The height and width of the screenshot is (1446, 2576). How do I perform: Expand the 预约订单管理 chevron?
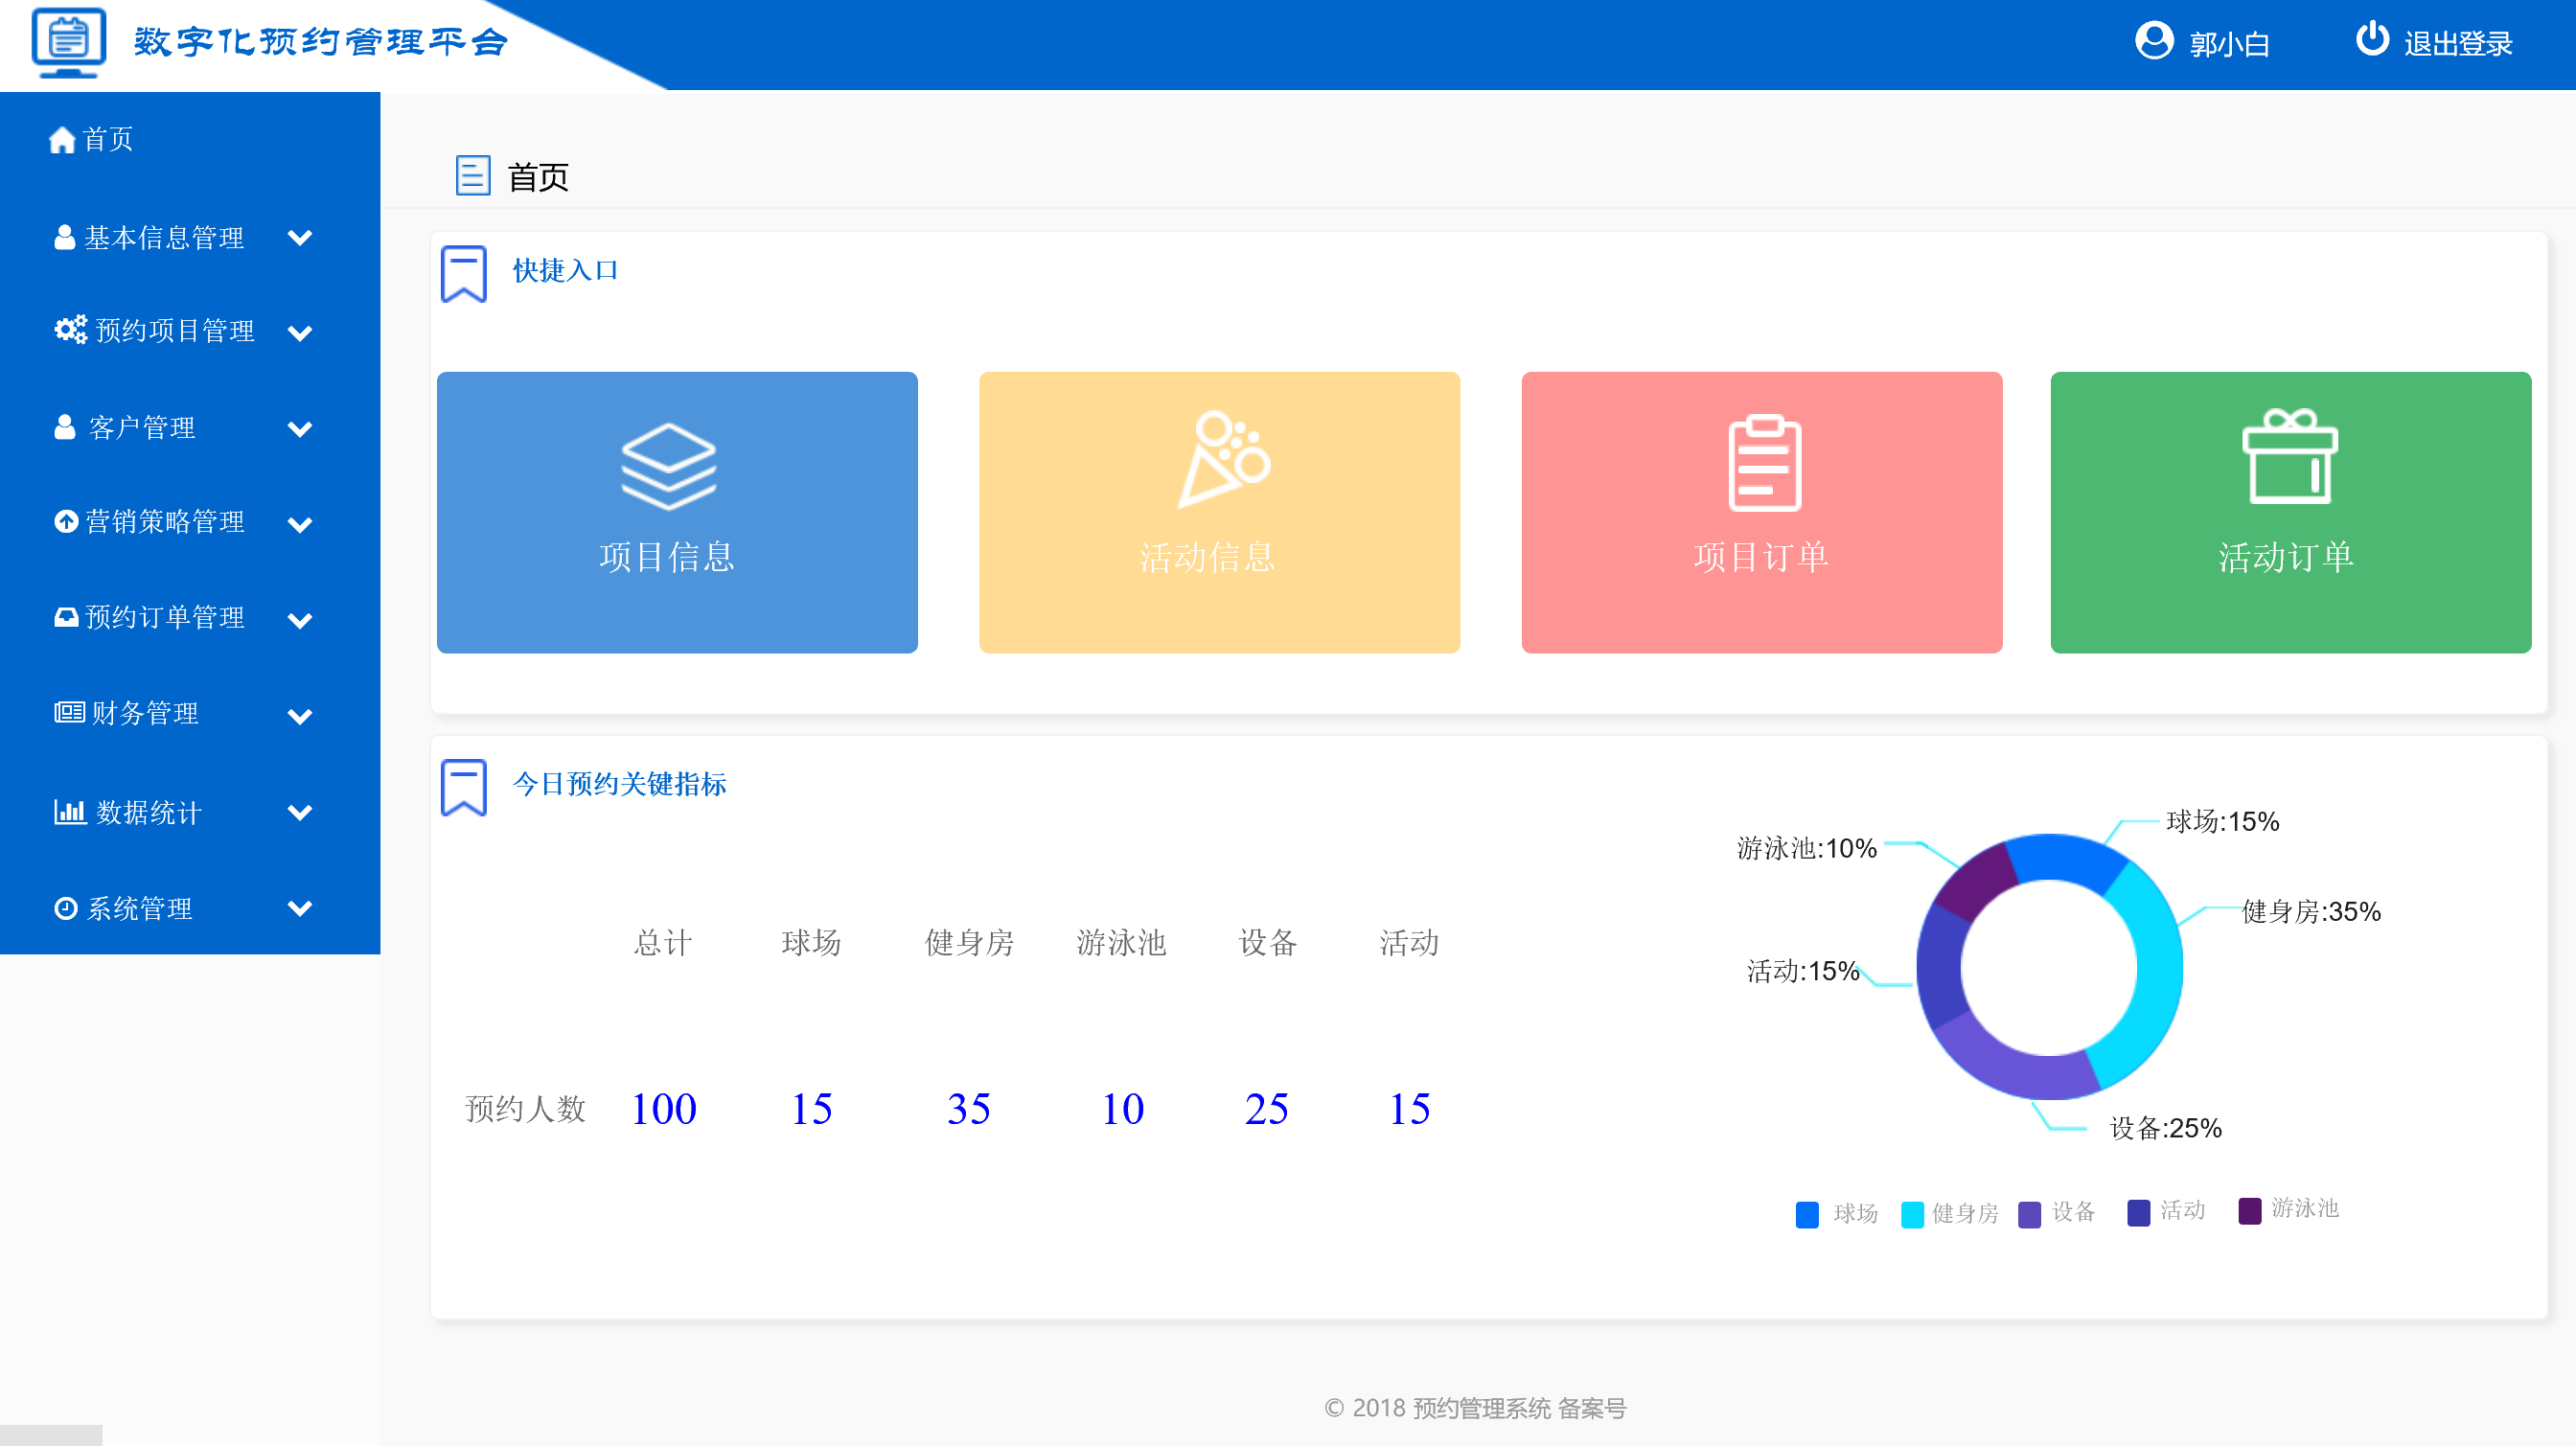[300, 620]
